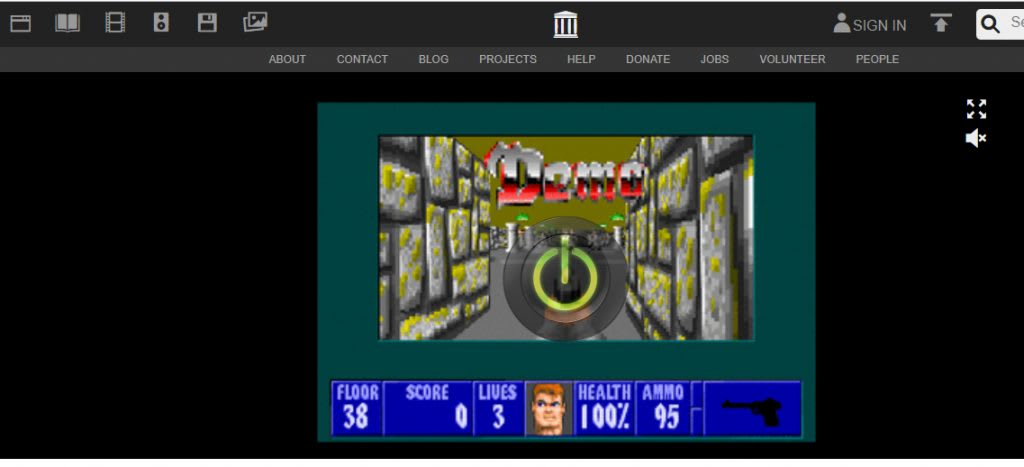The image size is (1024, 467).
Task: Click the upload arrow icon
Action: [x=940, y=24]
